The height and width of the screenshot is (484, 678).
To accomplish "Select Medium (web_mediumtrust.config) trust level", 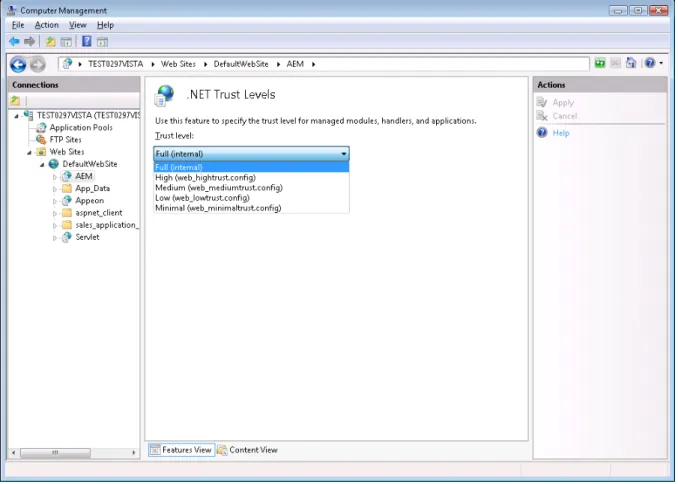I will pyautogui.click(x=251, y=188).
